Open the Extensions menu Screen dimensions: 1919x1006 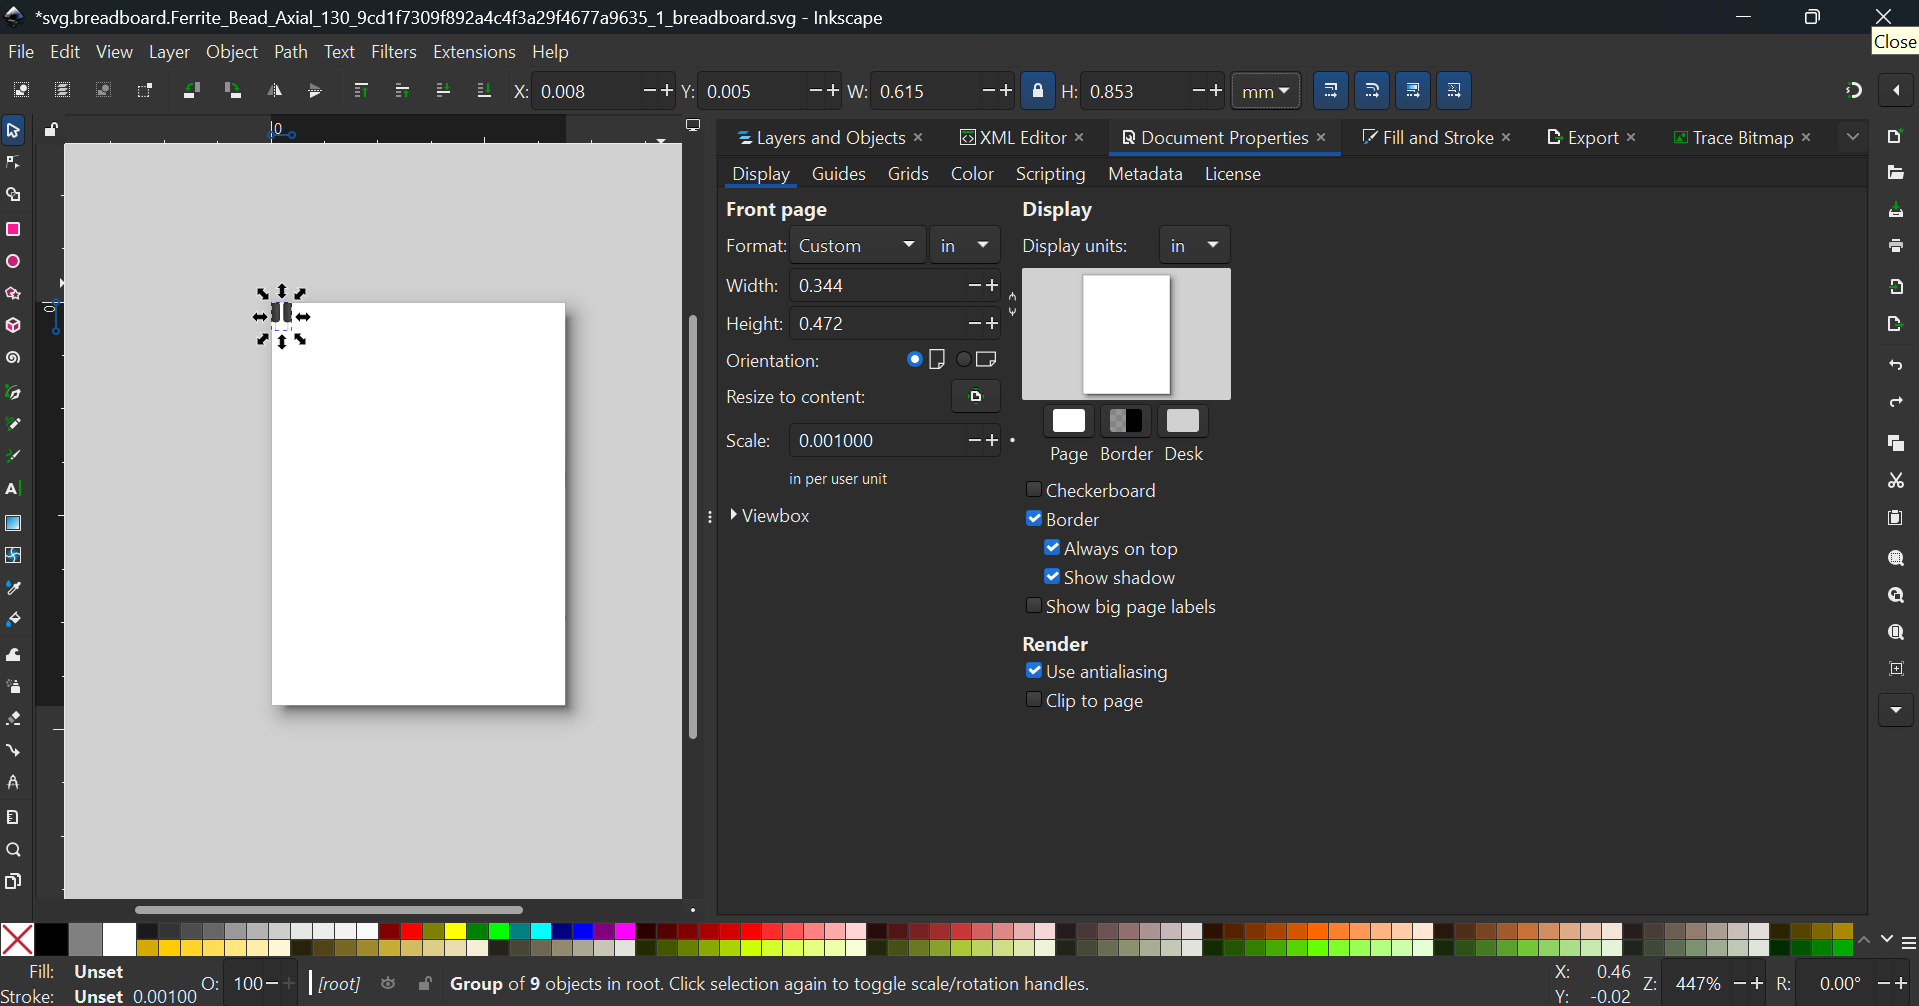coord(473,52)
